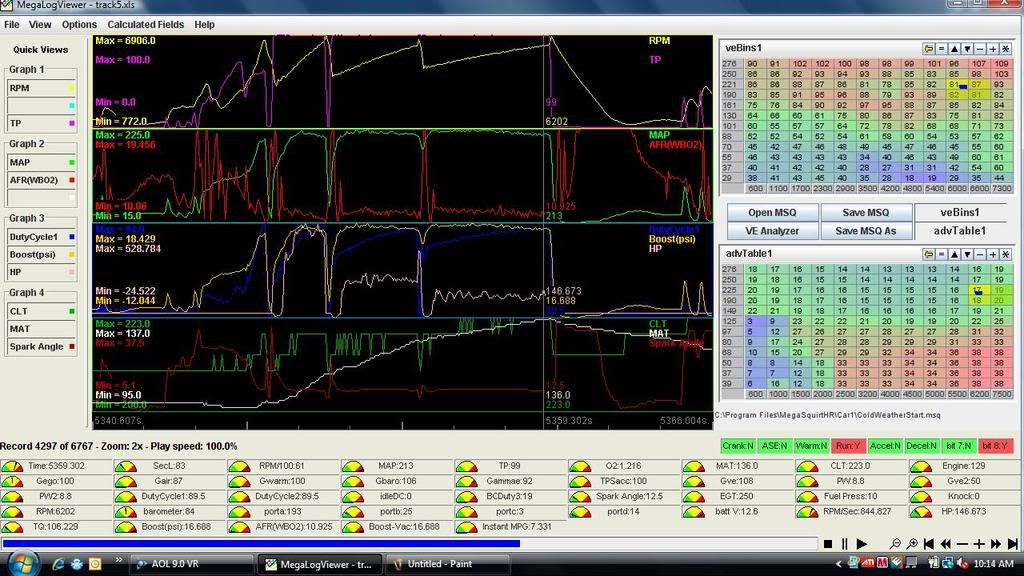Open AOL 9.0 VR from the taskbar
The width and height of the screenshot is (1024, 576).
pos(193,564)
